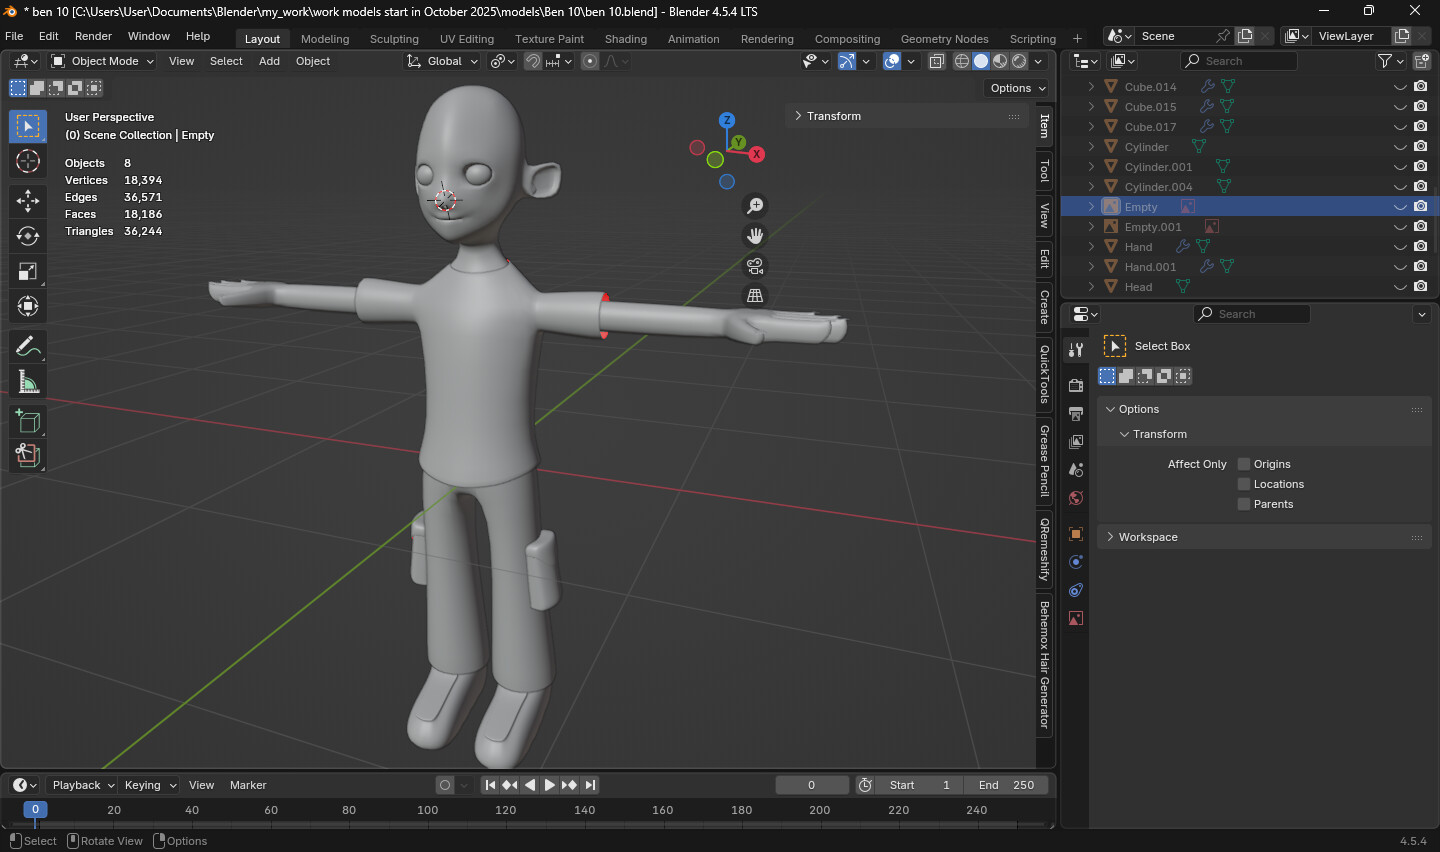Select the Cursor tool in the viewport toolbar

28,161
